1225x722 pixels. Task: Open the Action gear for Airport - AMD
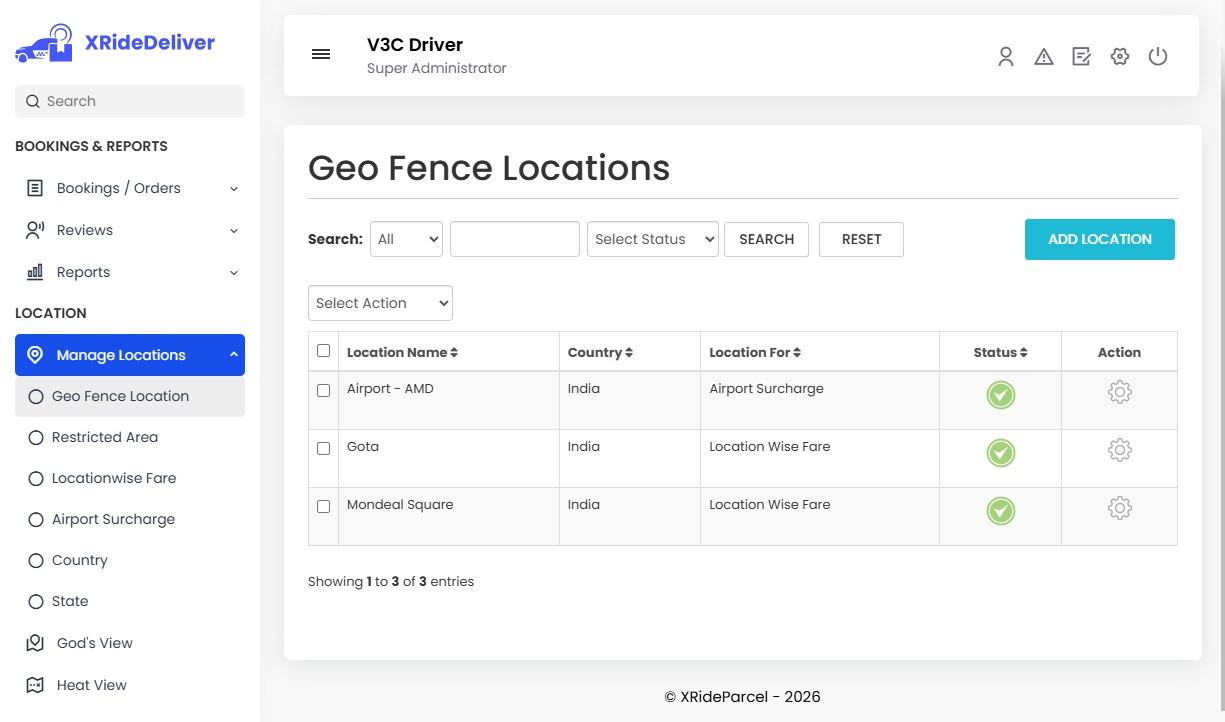tap(1119, 393)
